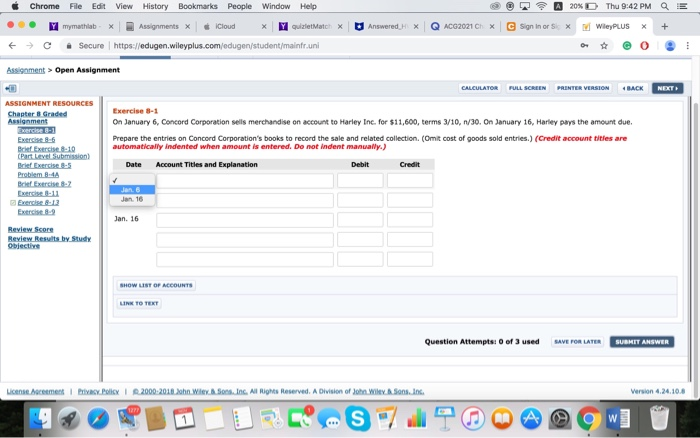This screenshot has width=700, height=438.
Task: Click the AirPlay display icon
Action: (x=525, y=6)
